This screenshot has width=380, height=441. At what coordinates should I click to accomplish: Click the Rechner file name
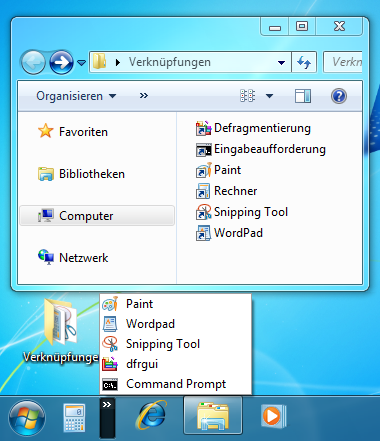[235, 191]
